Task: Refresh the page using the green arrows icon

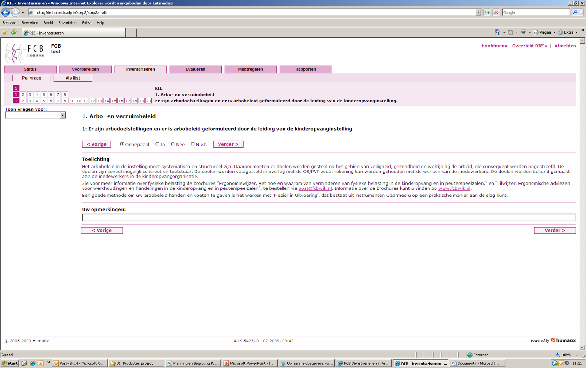Action: 487,13
